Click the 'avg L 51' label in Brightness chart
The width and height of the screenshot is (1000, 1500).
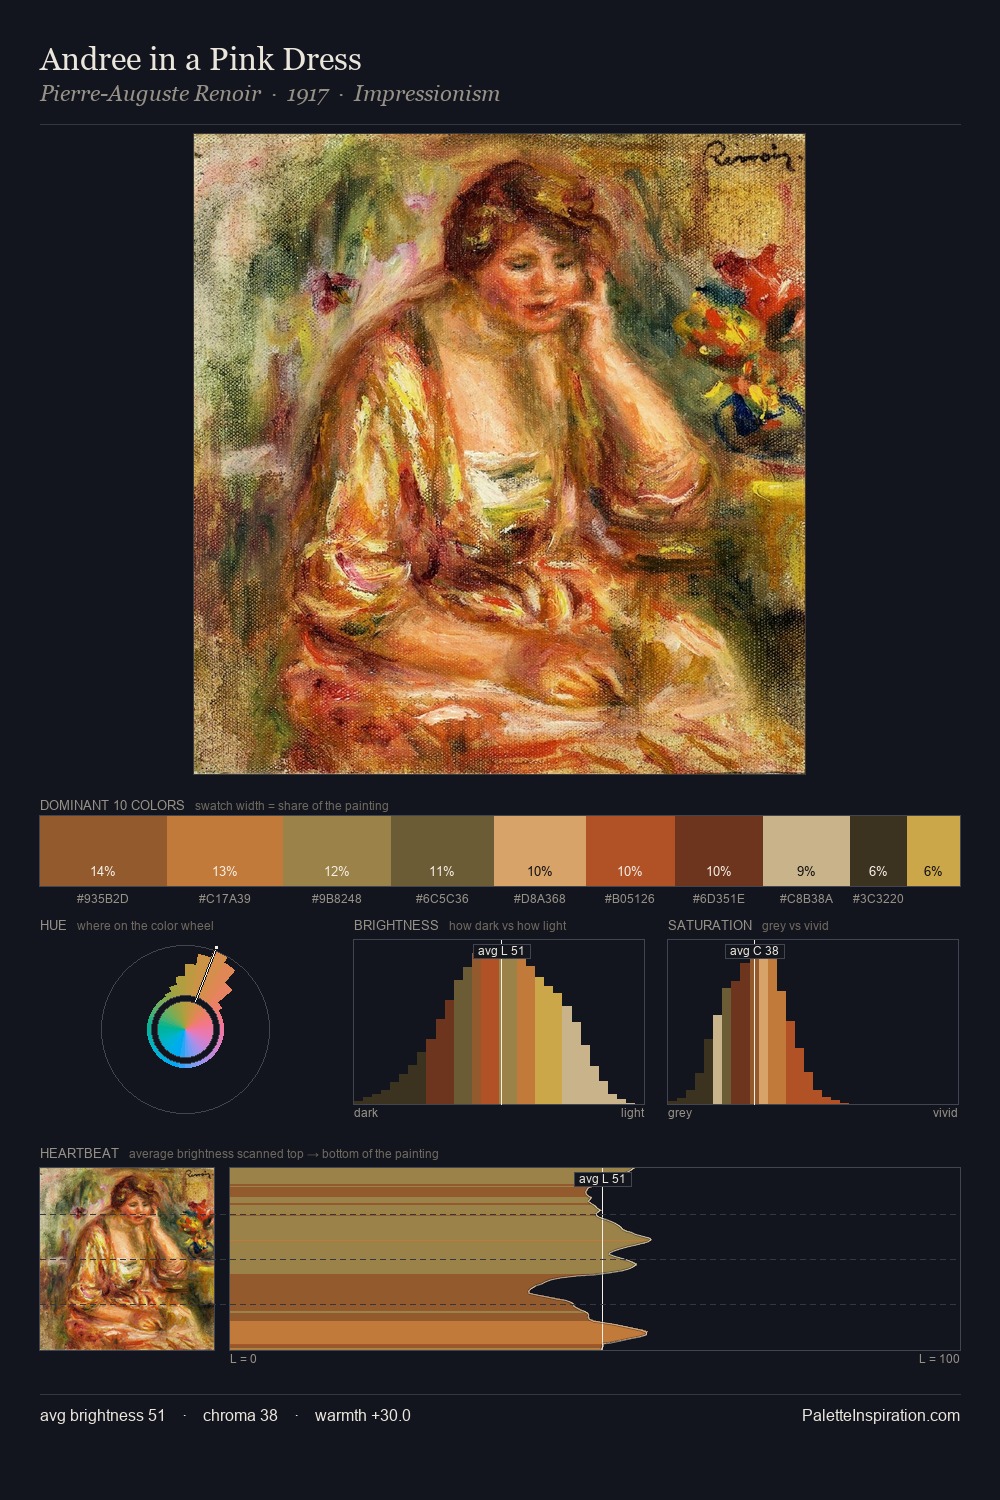click(501, 951)
